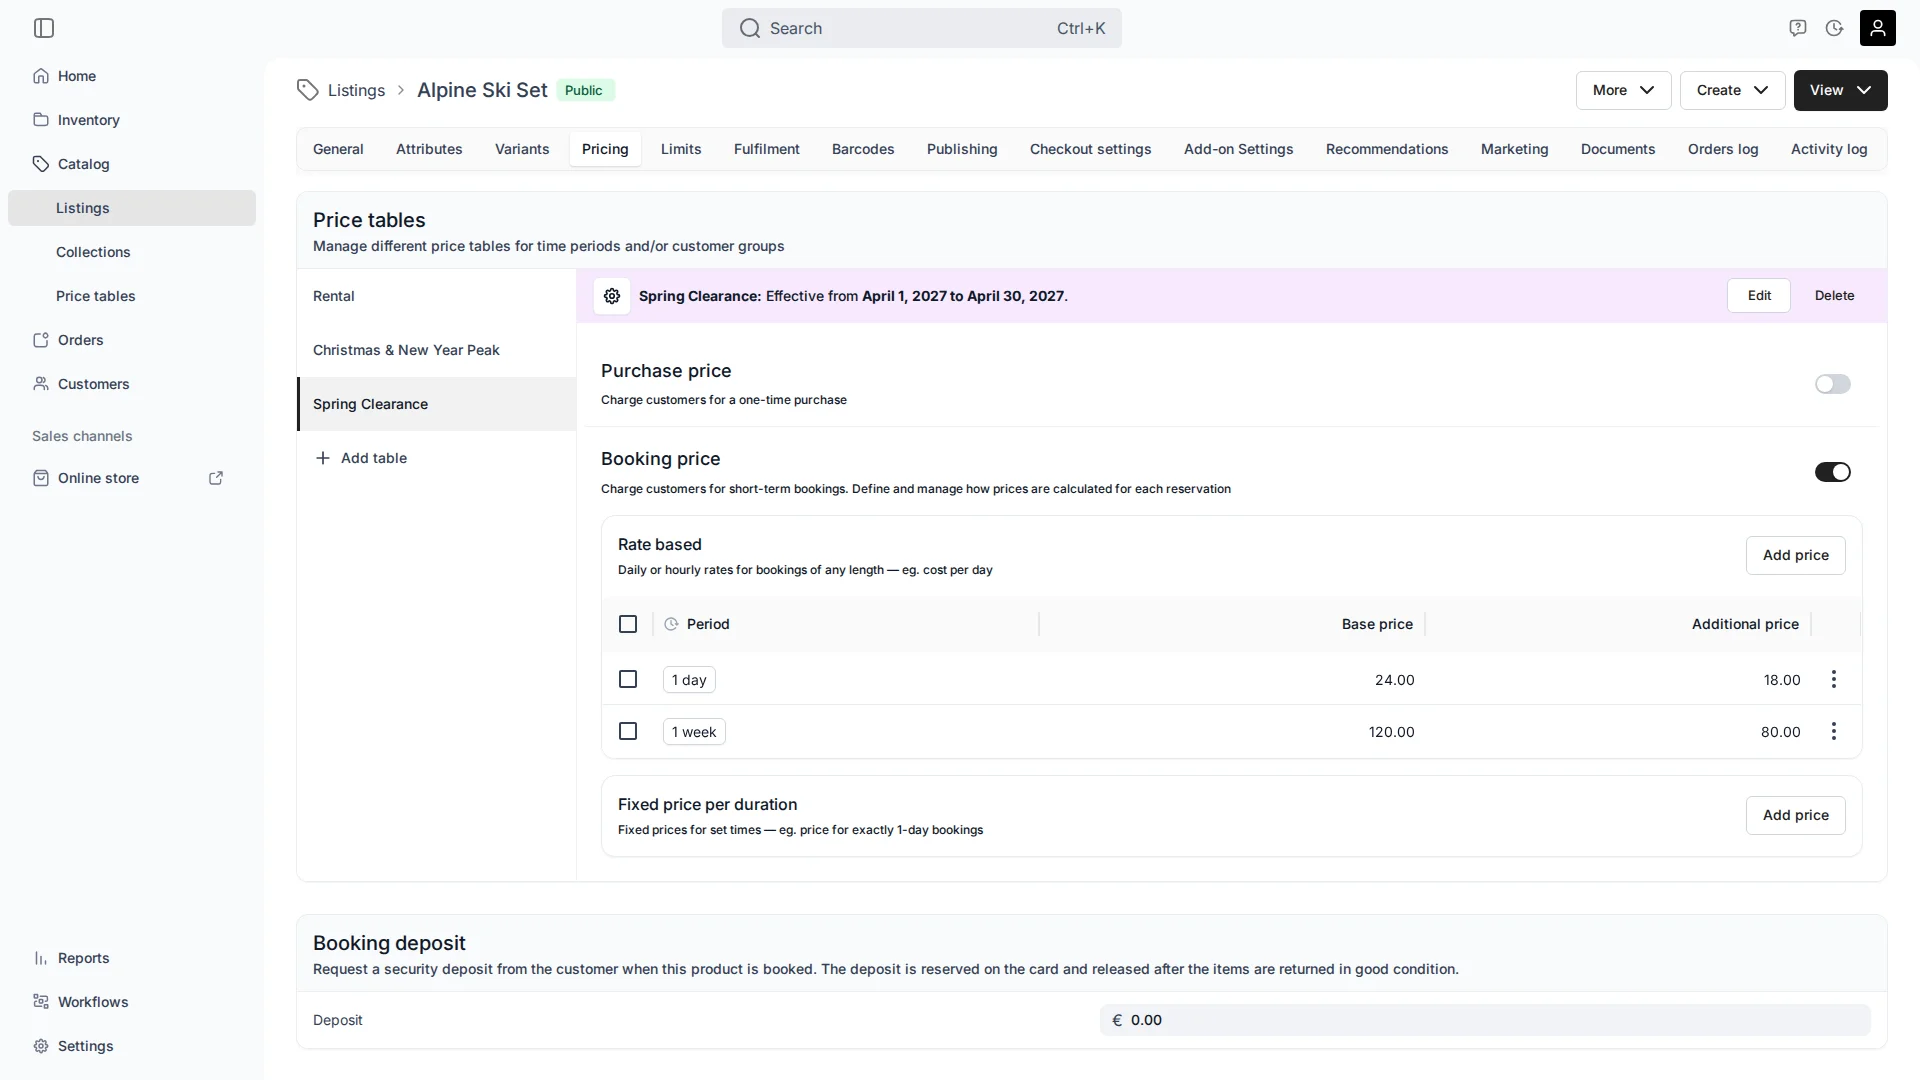Click the 1 week period tag
The width and height of the screenshot is (1920, 1080).
[694, 732]
